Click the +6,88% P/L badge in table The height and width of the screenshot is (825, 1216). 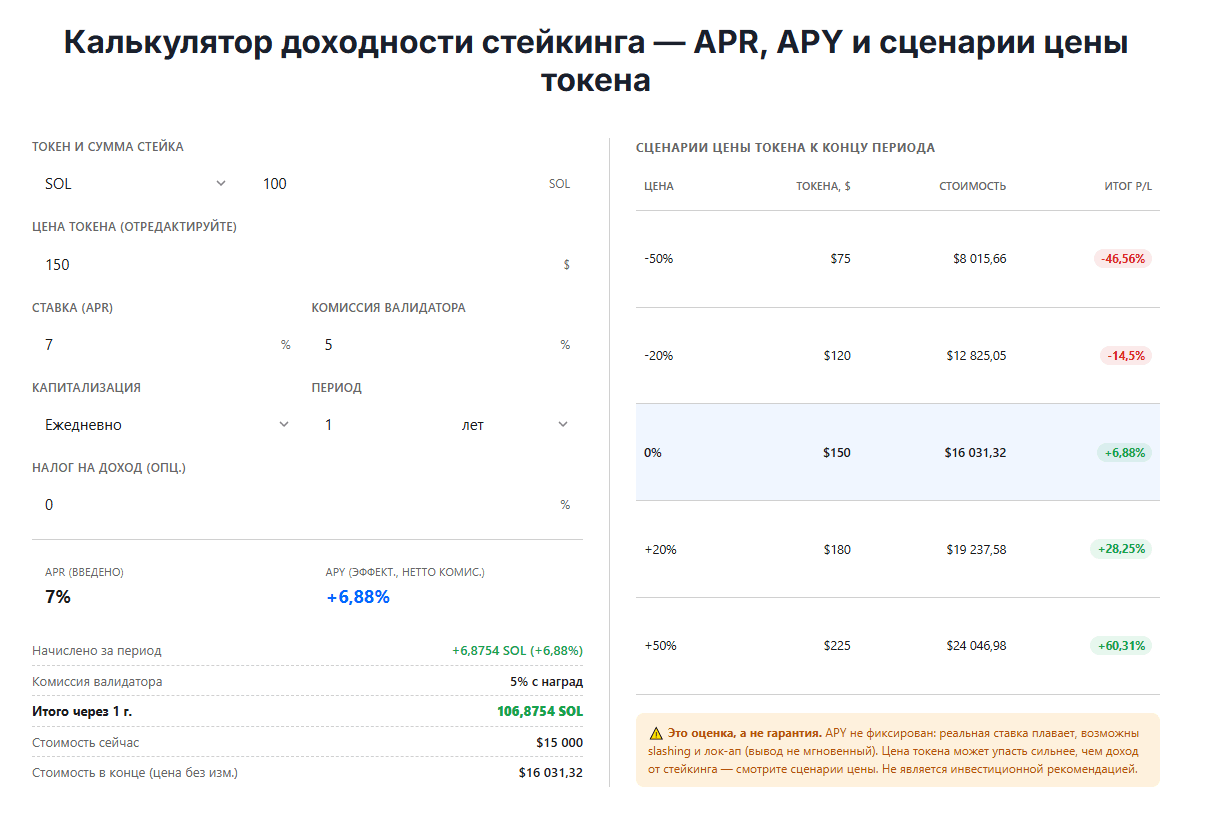[x=1125, y=453]
